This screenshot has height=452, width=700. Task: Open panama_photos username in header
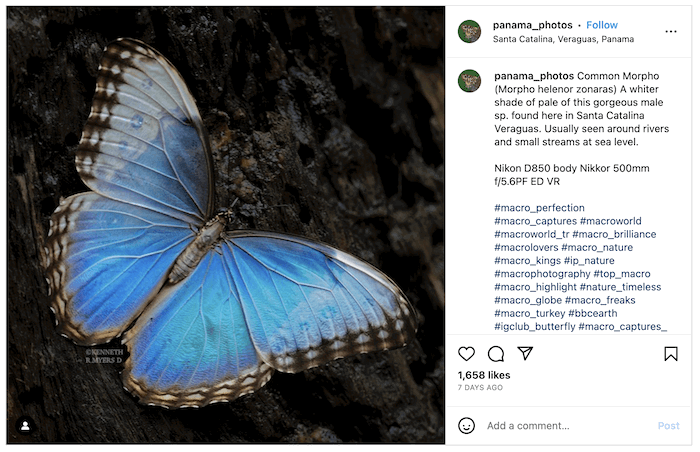tap(533, 25)
